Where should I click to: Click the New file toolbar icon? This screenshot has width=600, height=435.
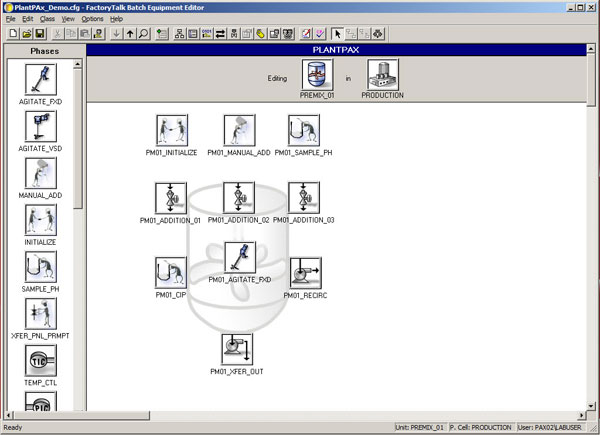click(x=13, y=34)
